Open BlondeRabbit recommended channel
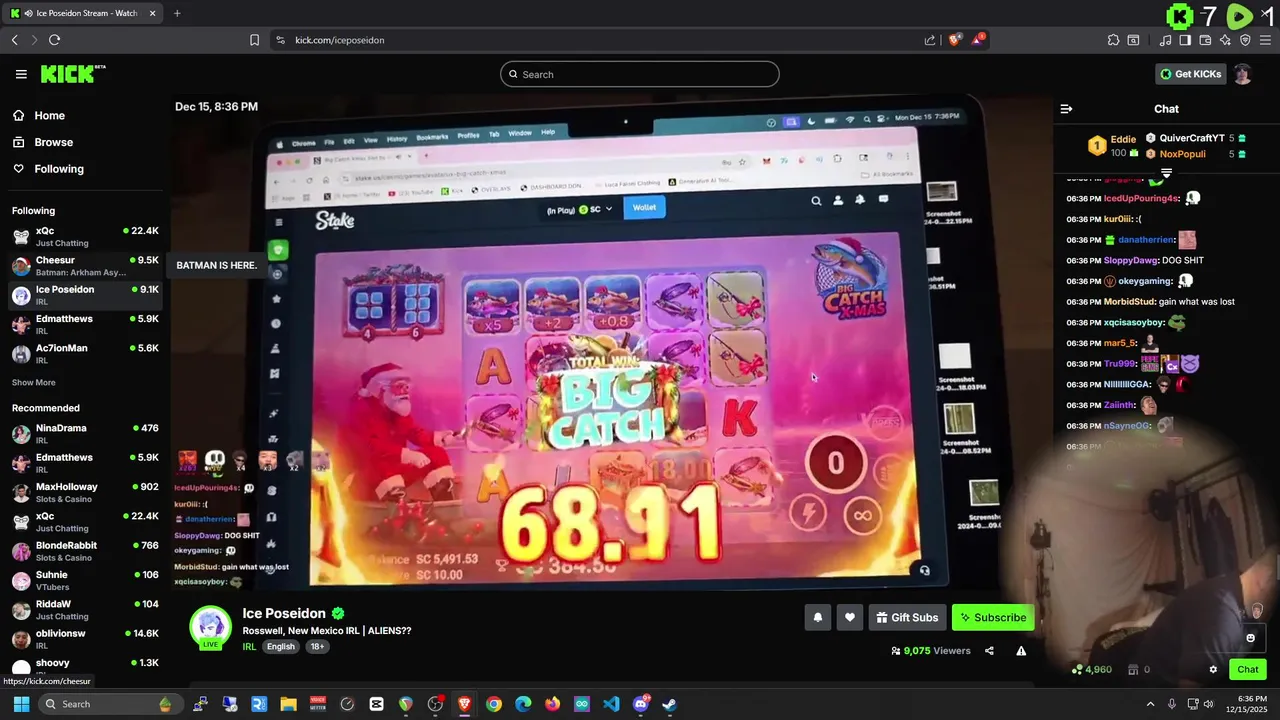Viewport: 1280px width, 720px height. pyautogui.click(x=84, y=551)
